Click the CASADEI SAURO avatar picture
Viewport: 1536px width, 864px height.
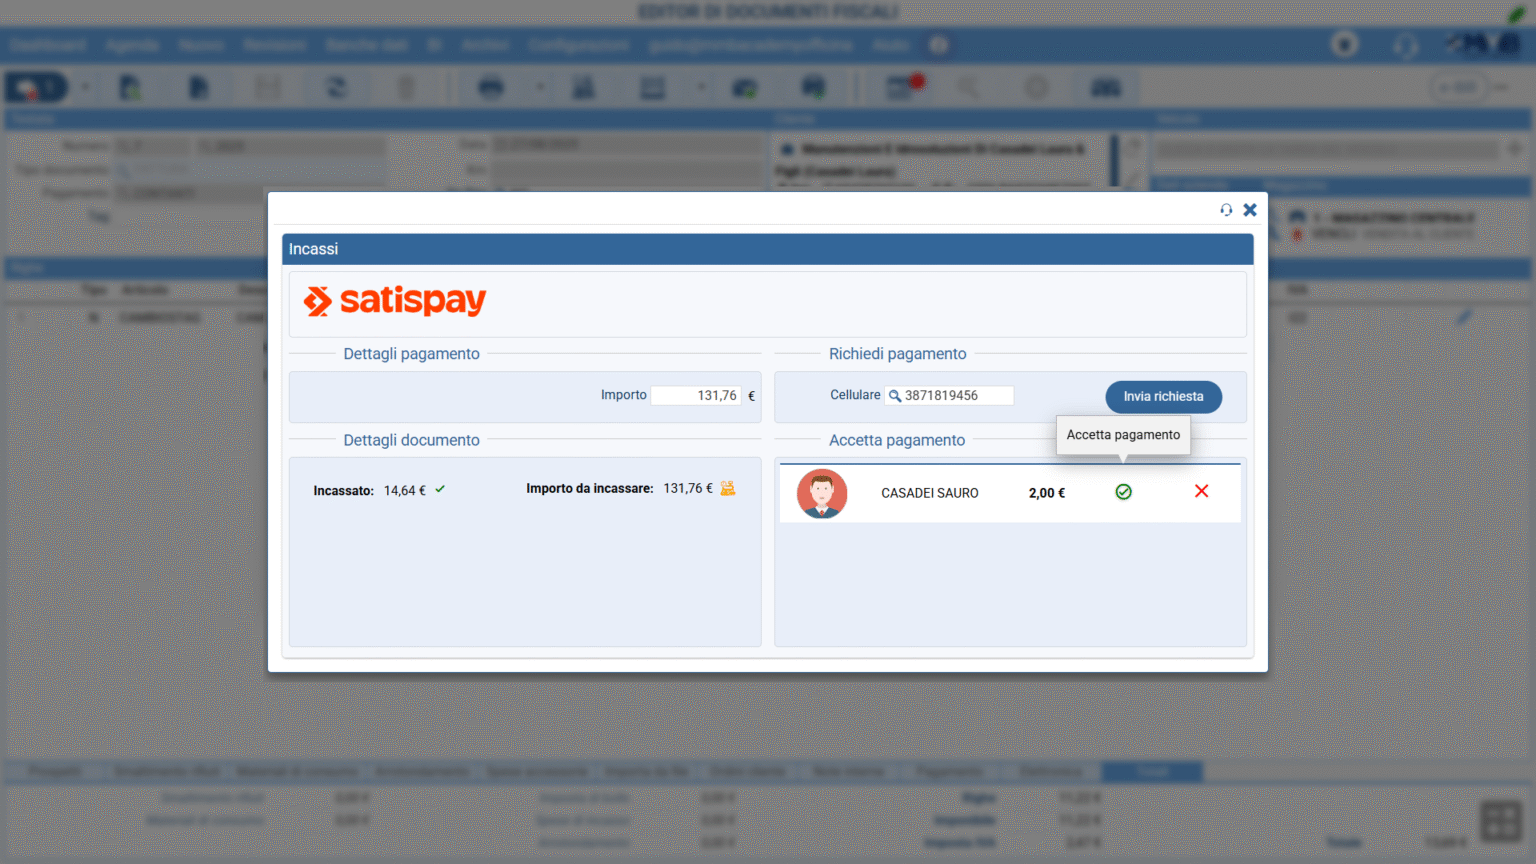(822, 493)
